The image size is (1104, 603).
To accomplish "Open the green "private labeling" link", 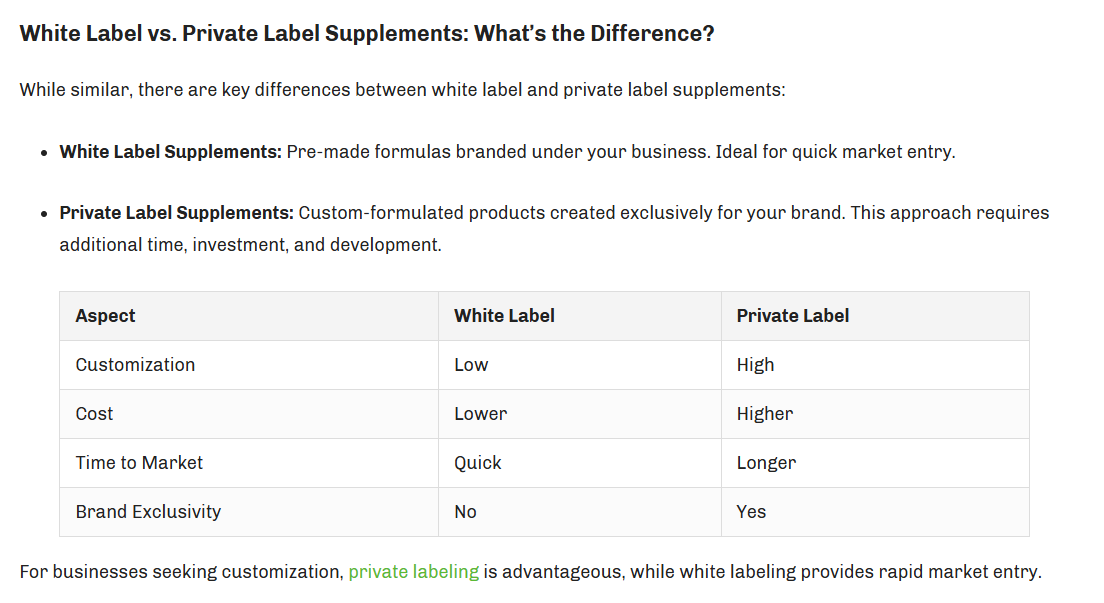I will [x=413, y=572].
